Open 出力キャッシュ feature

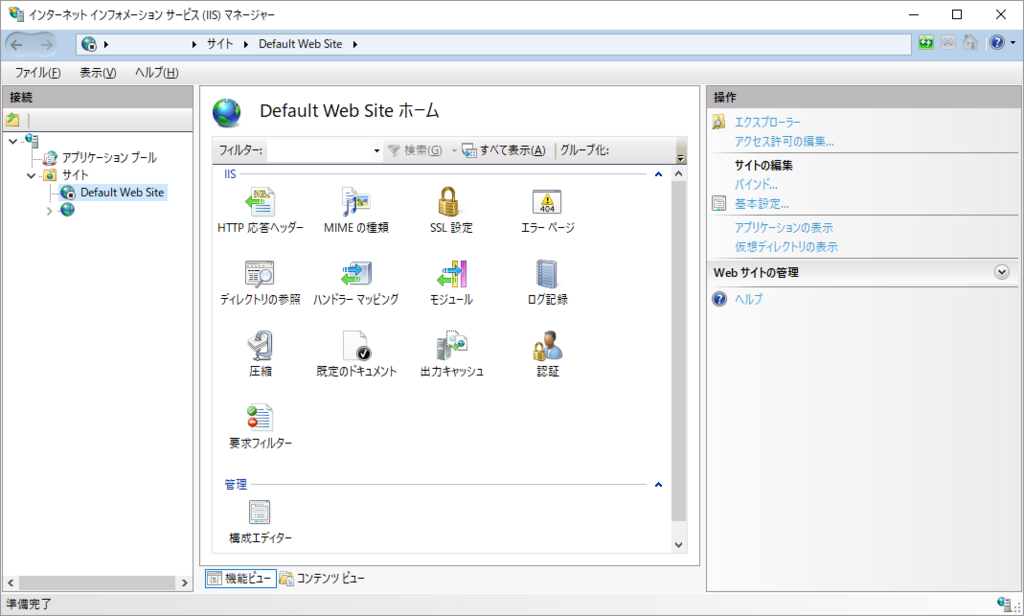451,354
